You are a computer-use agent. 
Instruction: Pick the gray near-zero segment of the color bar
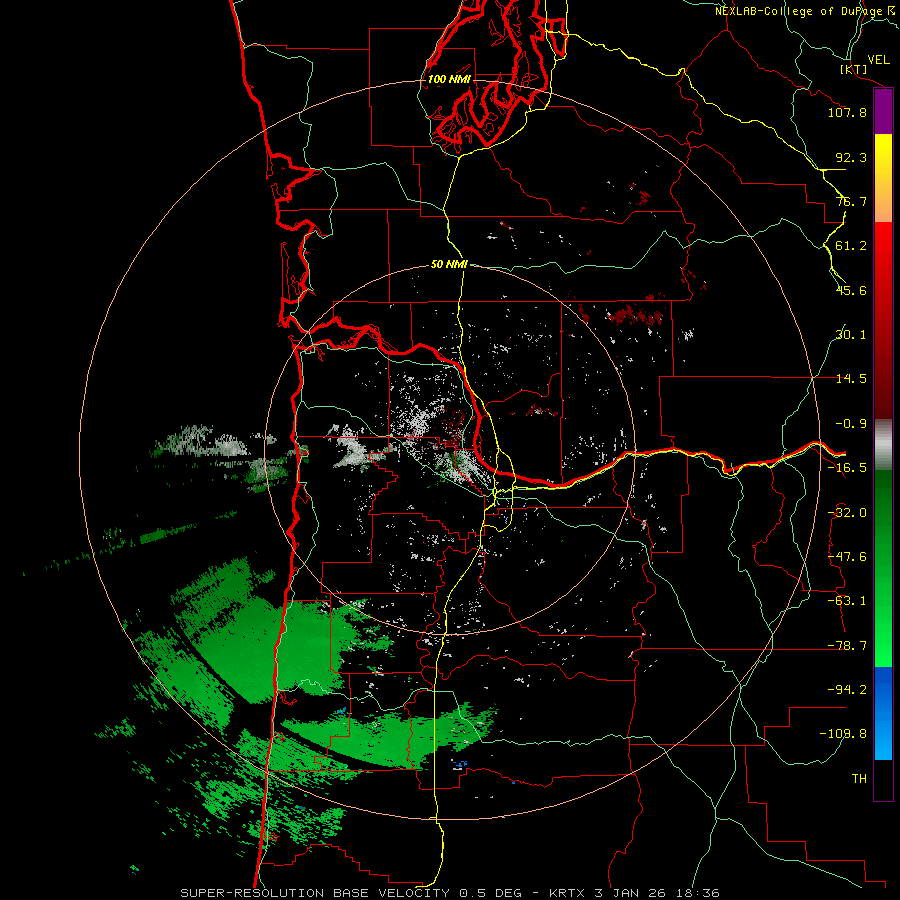883,445
